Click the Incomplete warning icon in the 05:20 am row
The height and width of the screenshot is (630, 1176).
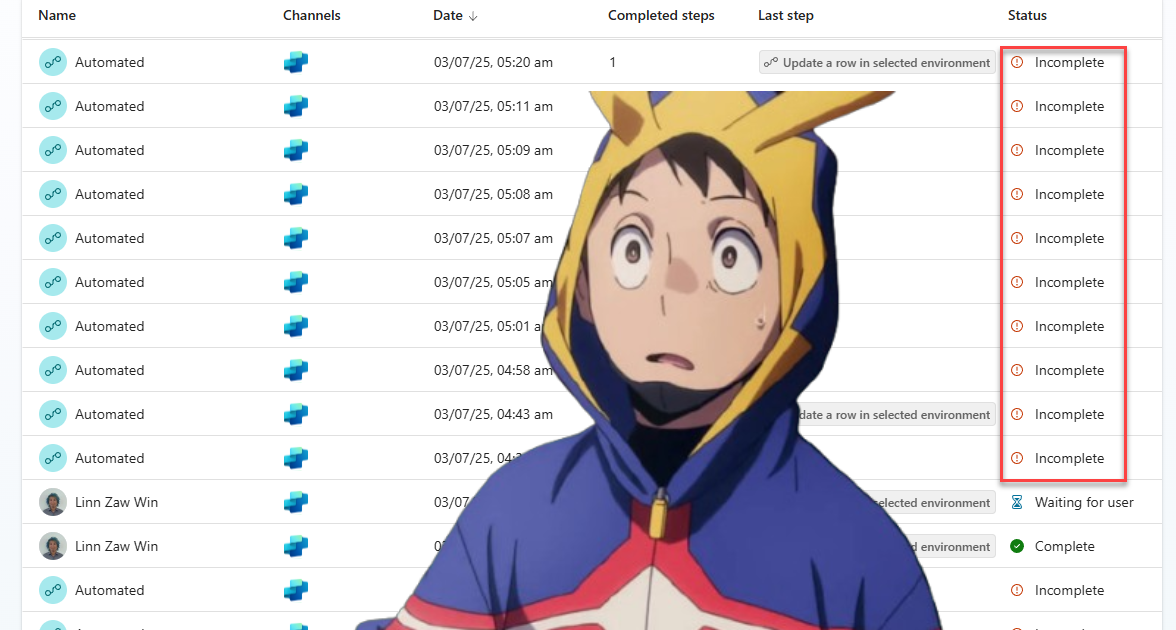click(x=1017, y=62)
